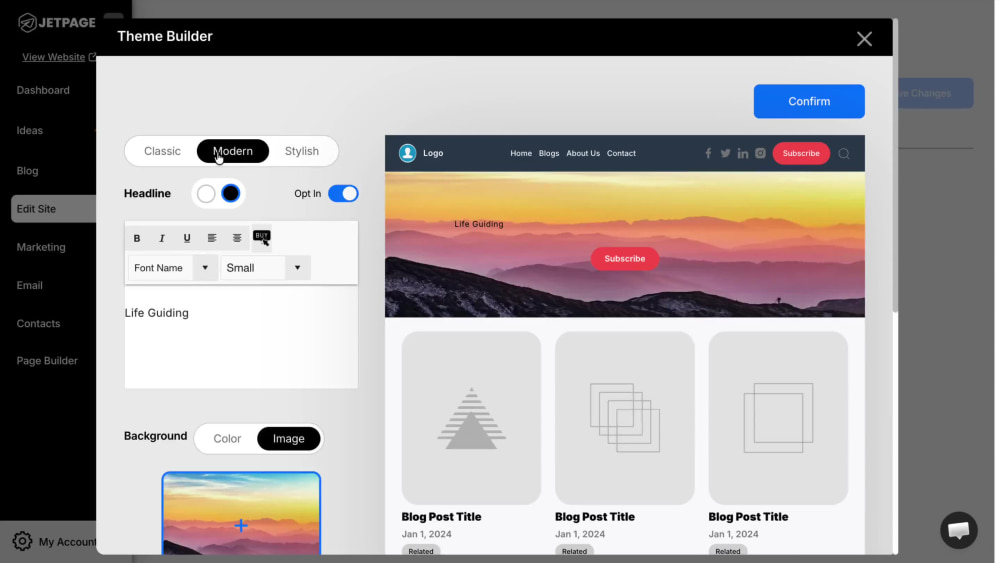Select Edit Site in the sidebar
1000x563 pixels.
pos(54,209)
